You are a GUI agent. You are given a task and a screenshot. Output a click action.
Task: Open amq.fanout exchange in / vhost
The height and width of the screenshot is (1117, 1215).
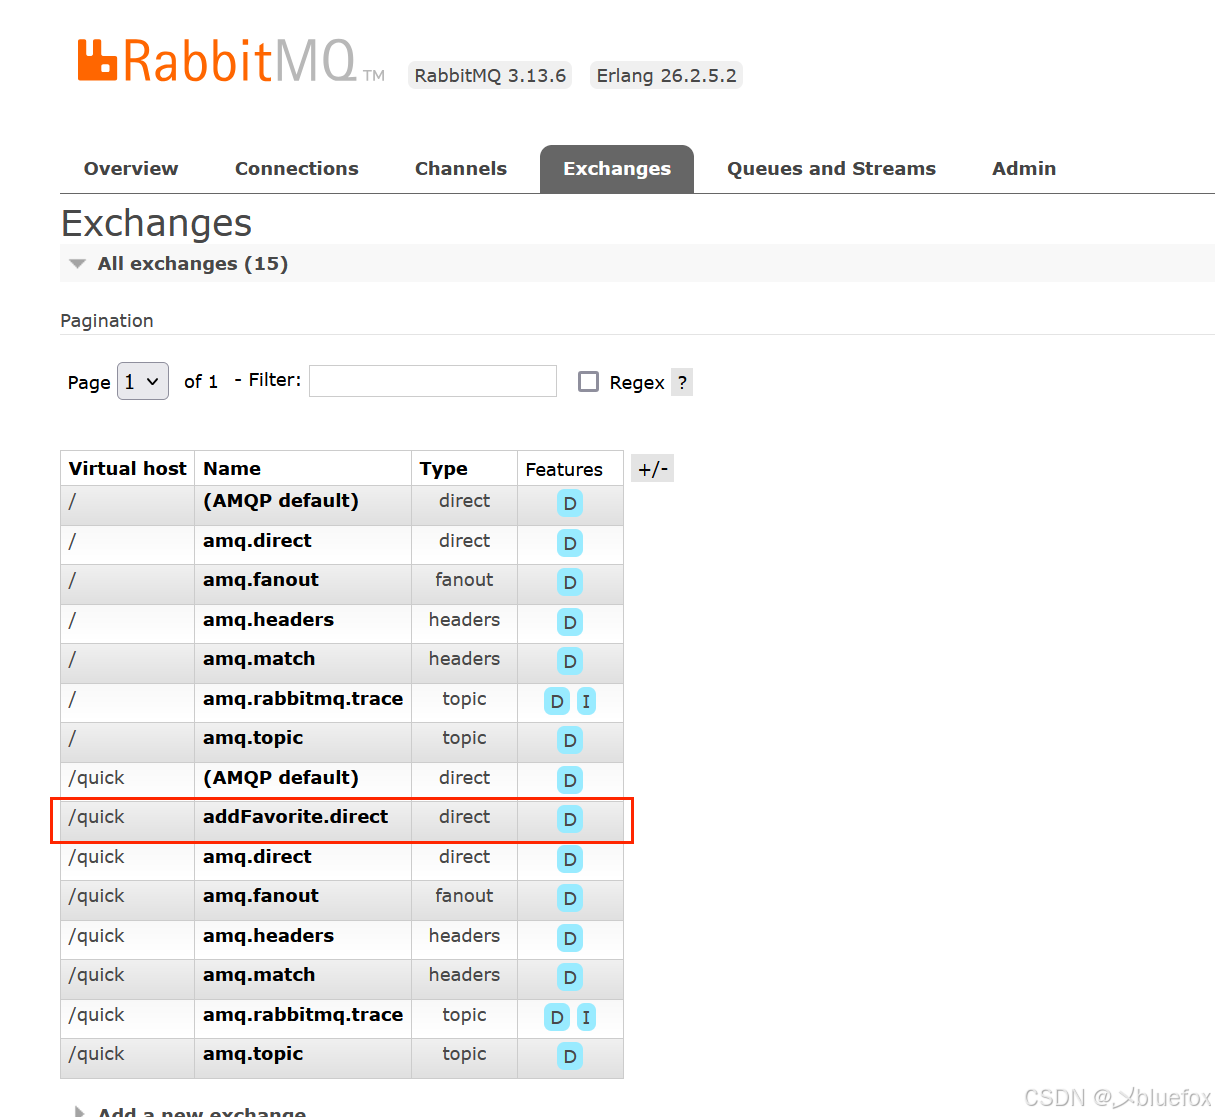(261, 580)
